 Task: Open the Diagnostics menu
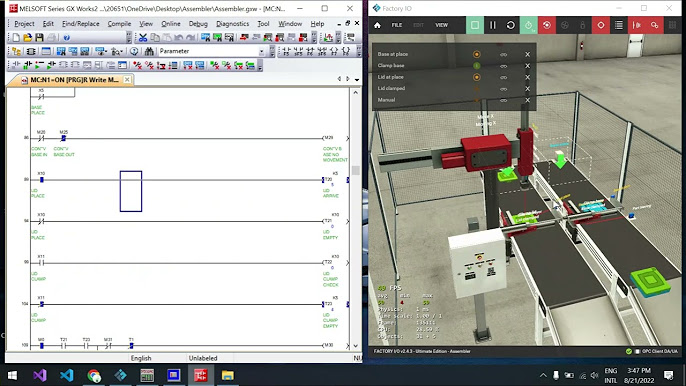[232, 24]
